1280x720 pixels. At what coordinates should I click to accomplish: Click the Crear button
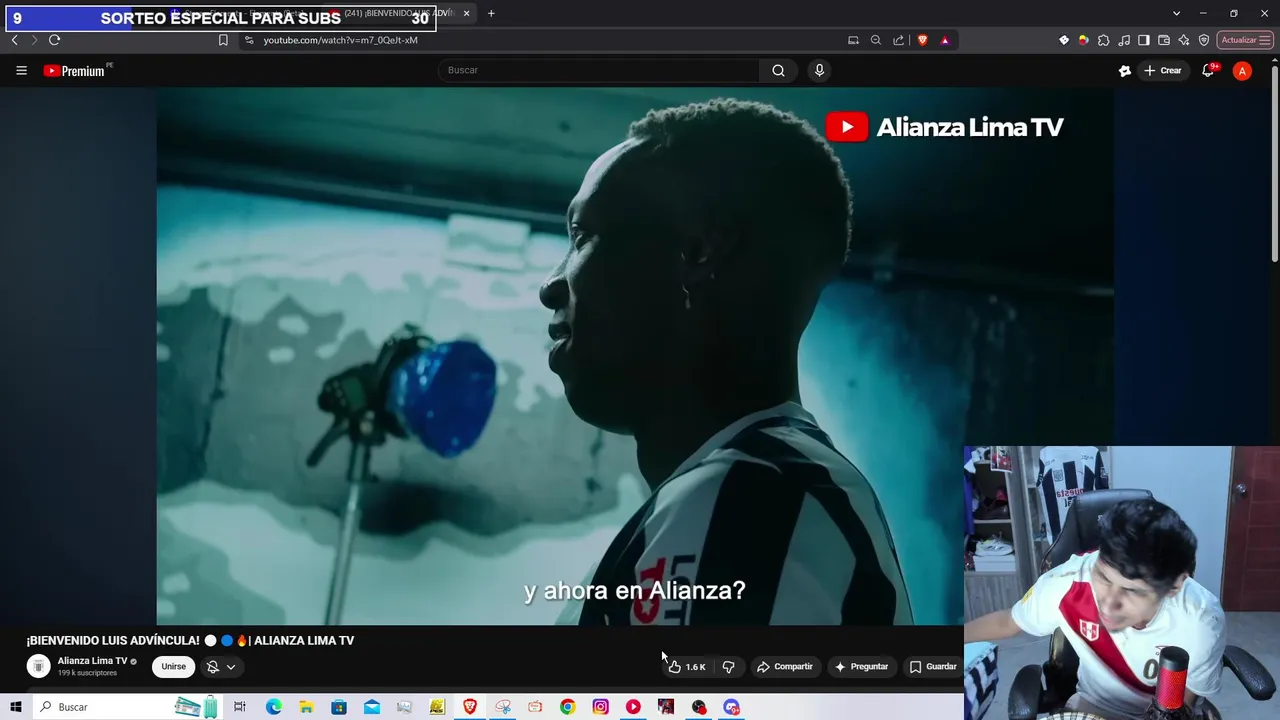(1163, 70)
